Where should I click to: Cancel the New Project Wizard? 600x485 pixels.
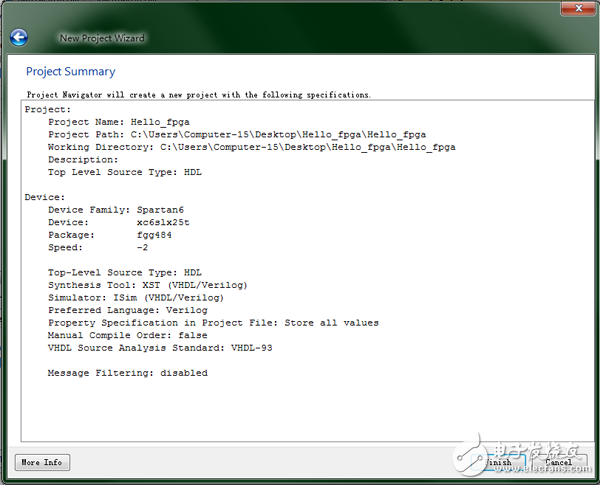558,462
